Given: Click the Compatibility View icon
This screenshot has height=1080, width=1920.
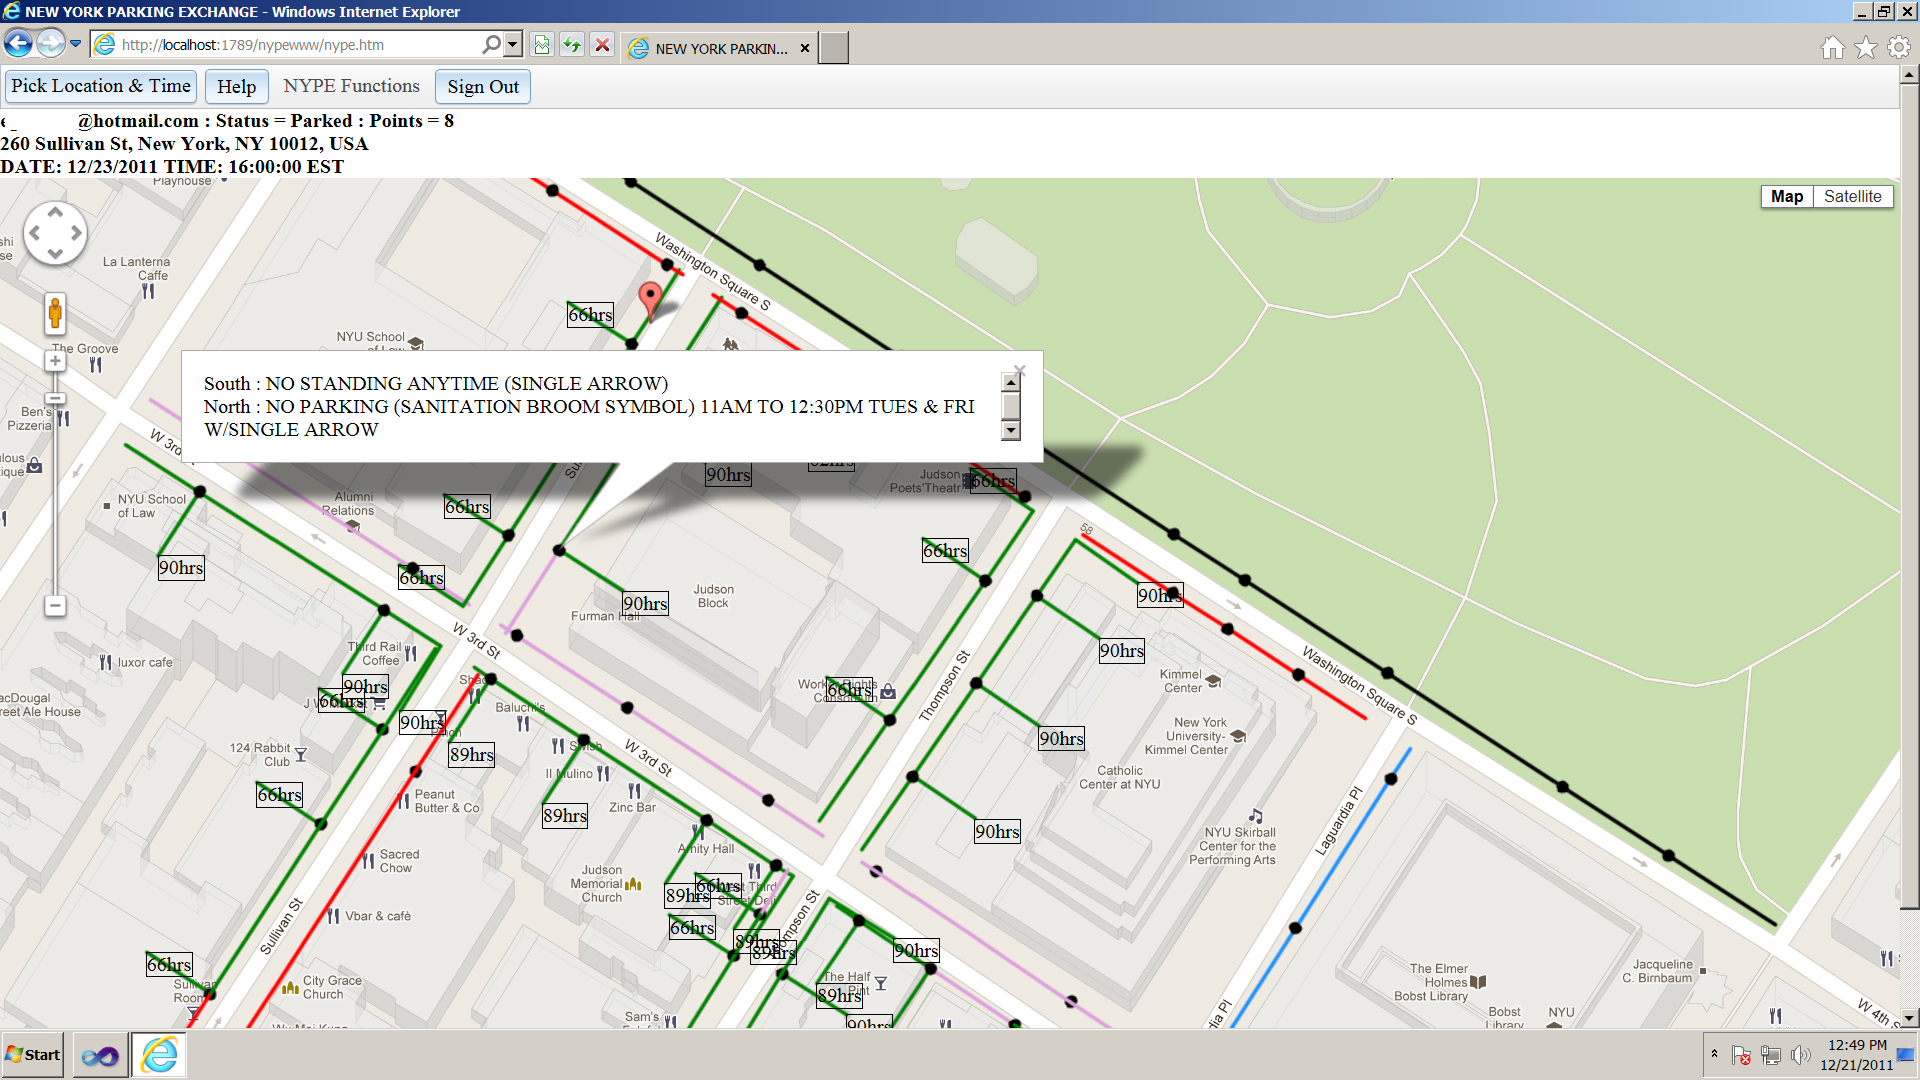Looking at the screenshot, I should pyautogui.click(x=542, y=45).
